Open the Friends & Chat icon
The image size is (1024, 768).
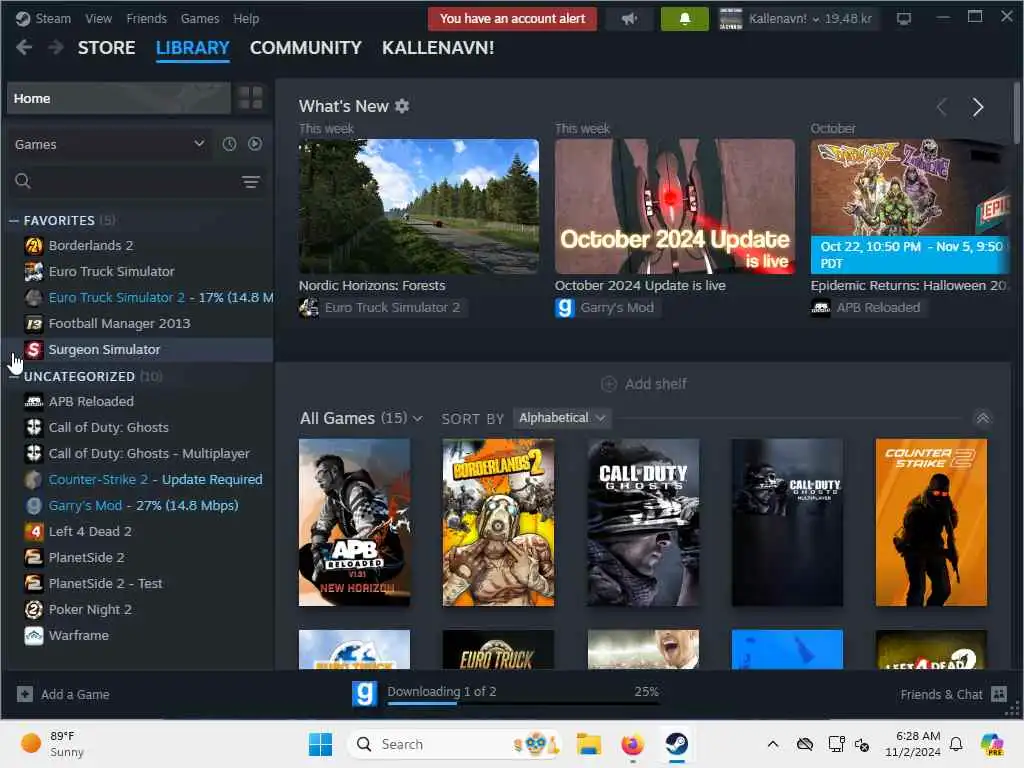point(999,694)
